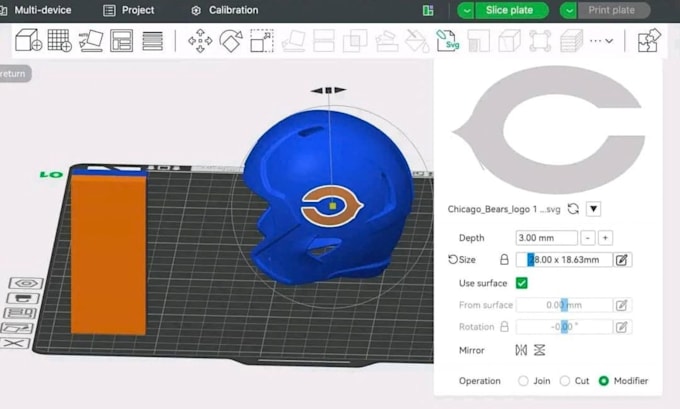This screenshot has height=409, width=680.
Task: Click the return button
Action: tap(14, 74)
